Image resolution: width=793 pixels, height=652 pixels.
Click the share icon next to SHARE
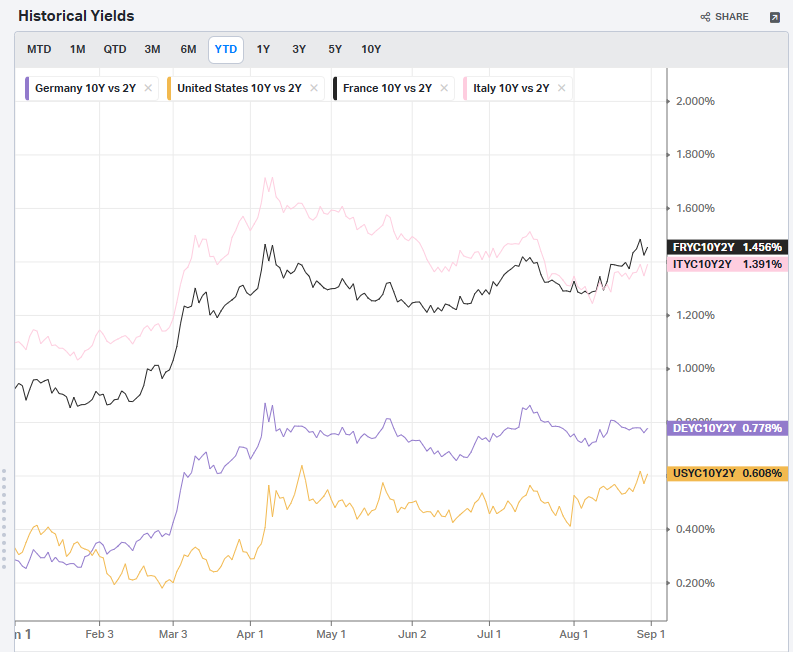pos(705,17)
